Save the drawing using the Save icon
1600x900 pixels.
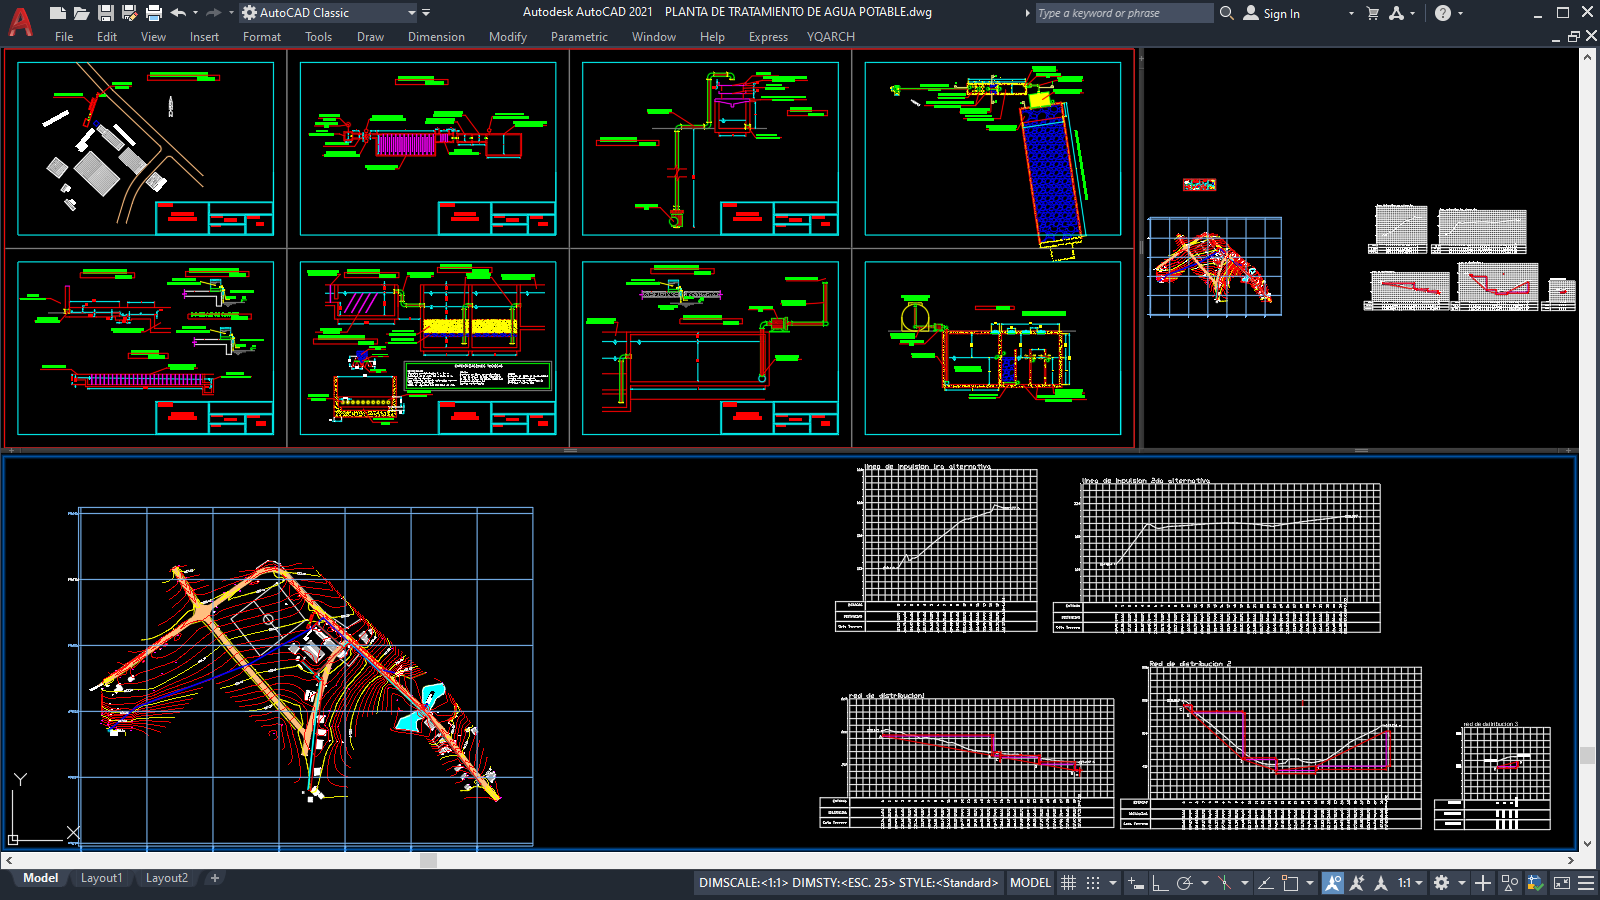point(103,13)
